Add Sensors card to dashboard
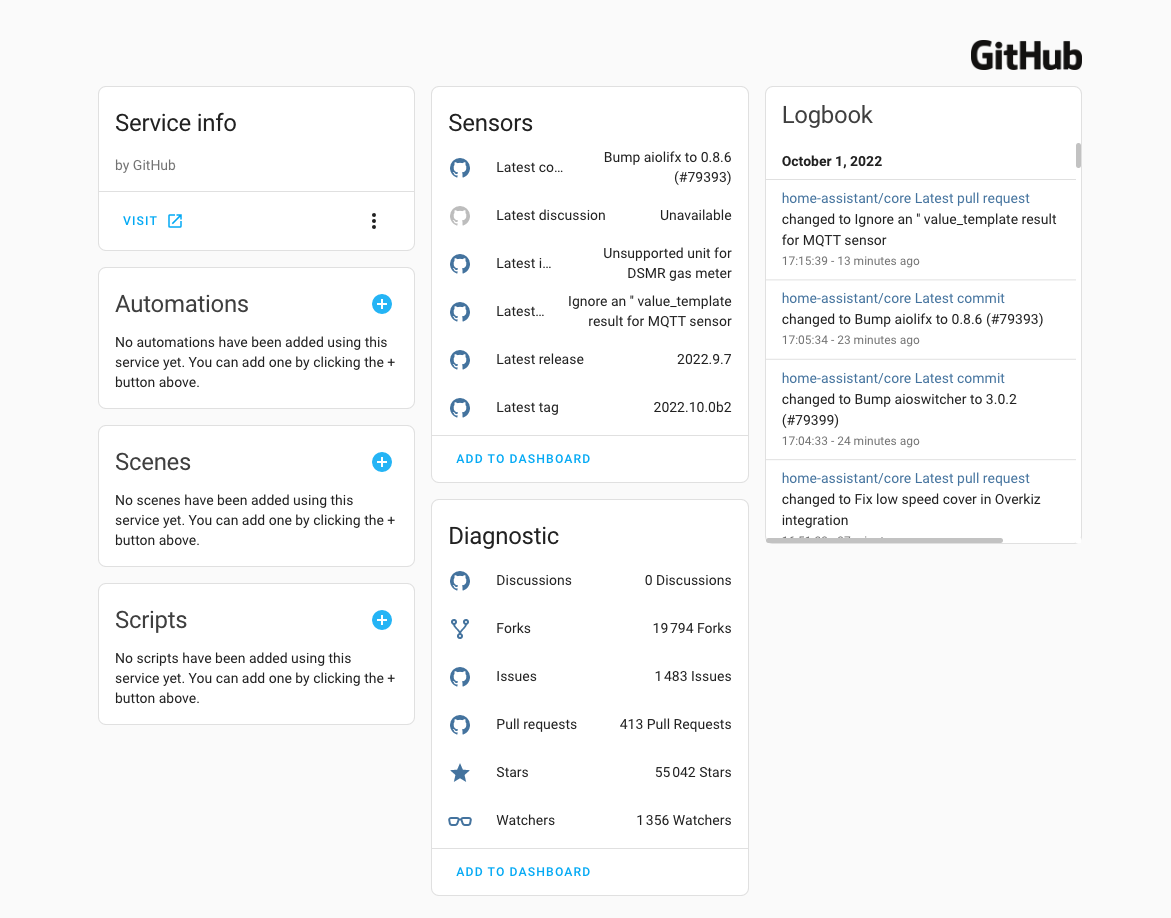Viewport: 1171px width, 918px height. coord(523,459)
